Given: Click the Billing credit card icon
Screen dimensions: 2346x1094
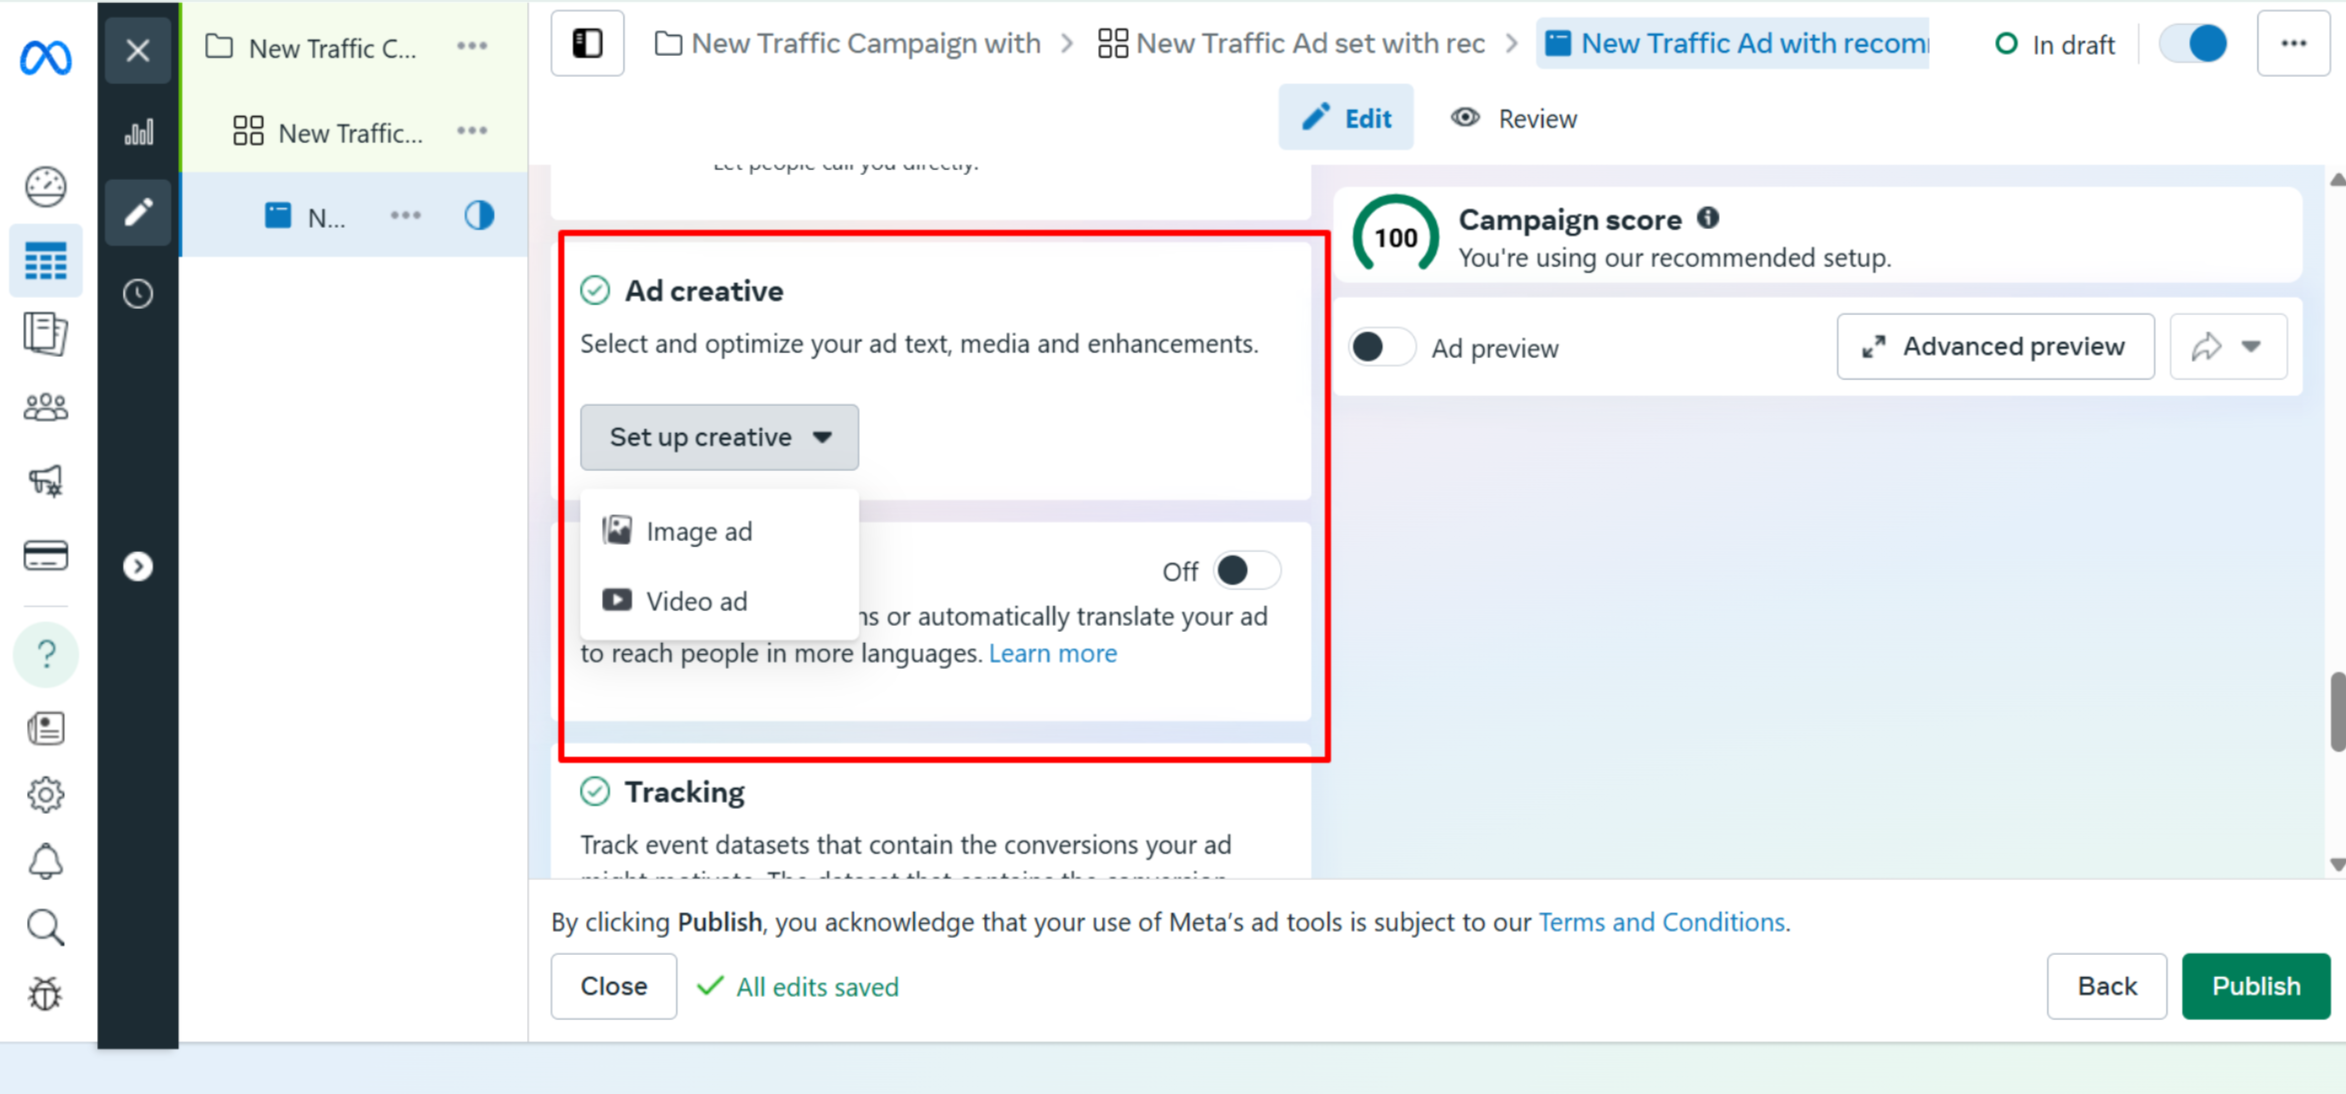Looking at the screenshot, I should point(46,556).
